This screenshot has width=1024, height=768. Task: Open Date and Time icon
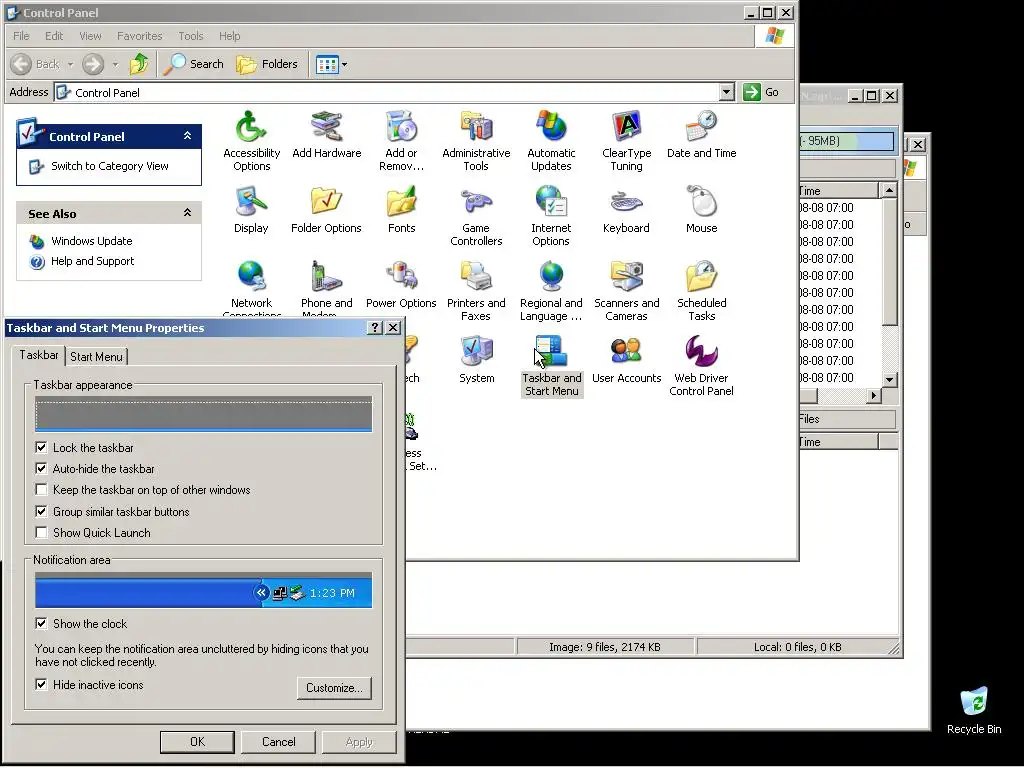(x=701, y=135)
